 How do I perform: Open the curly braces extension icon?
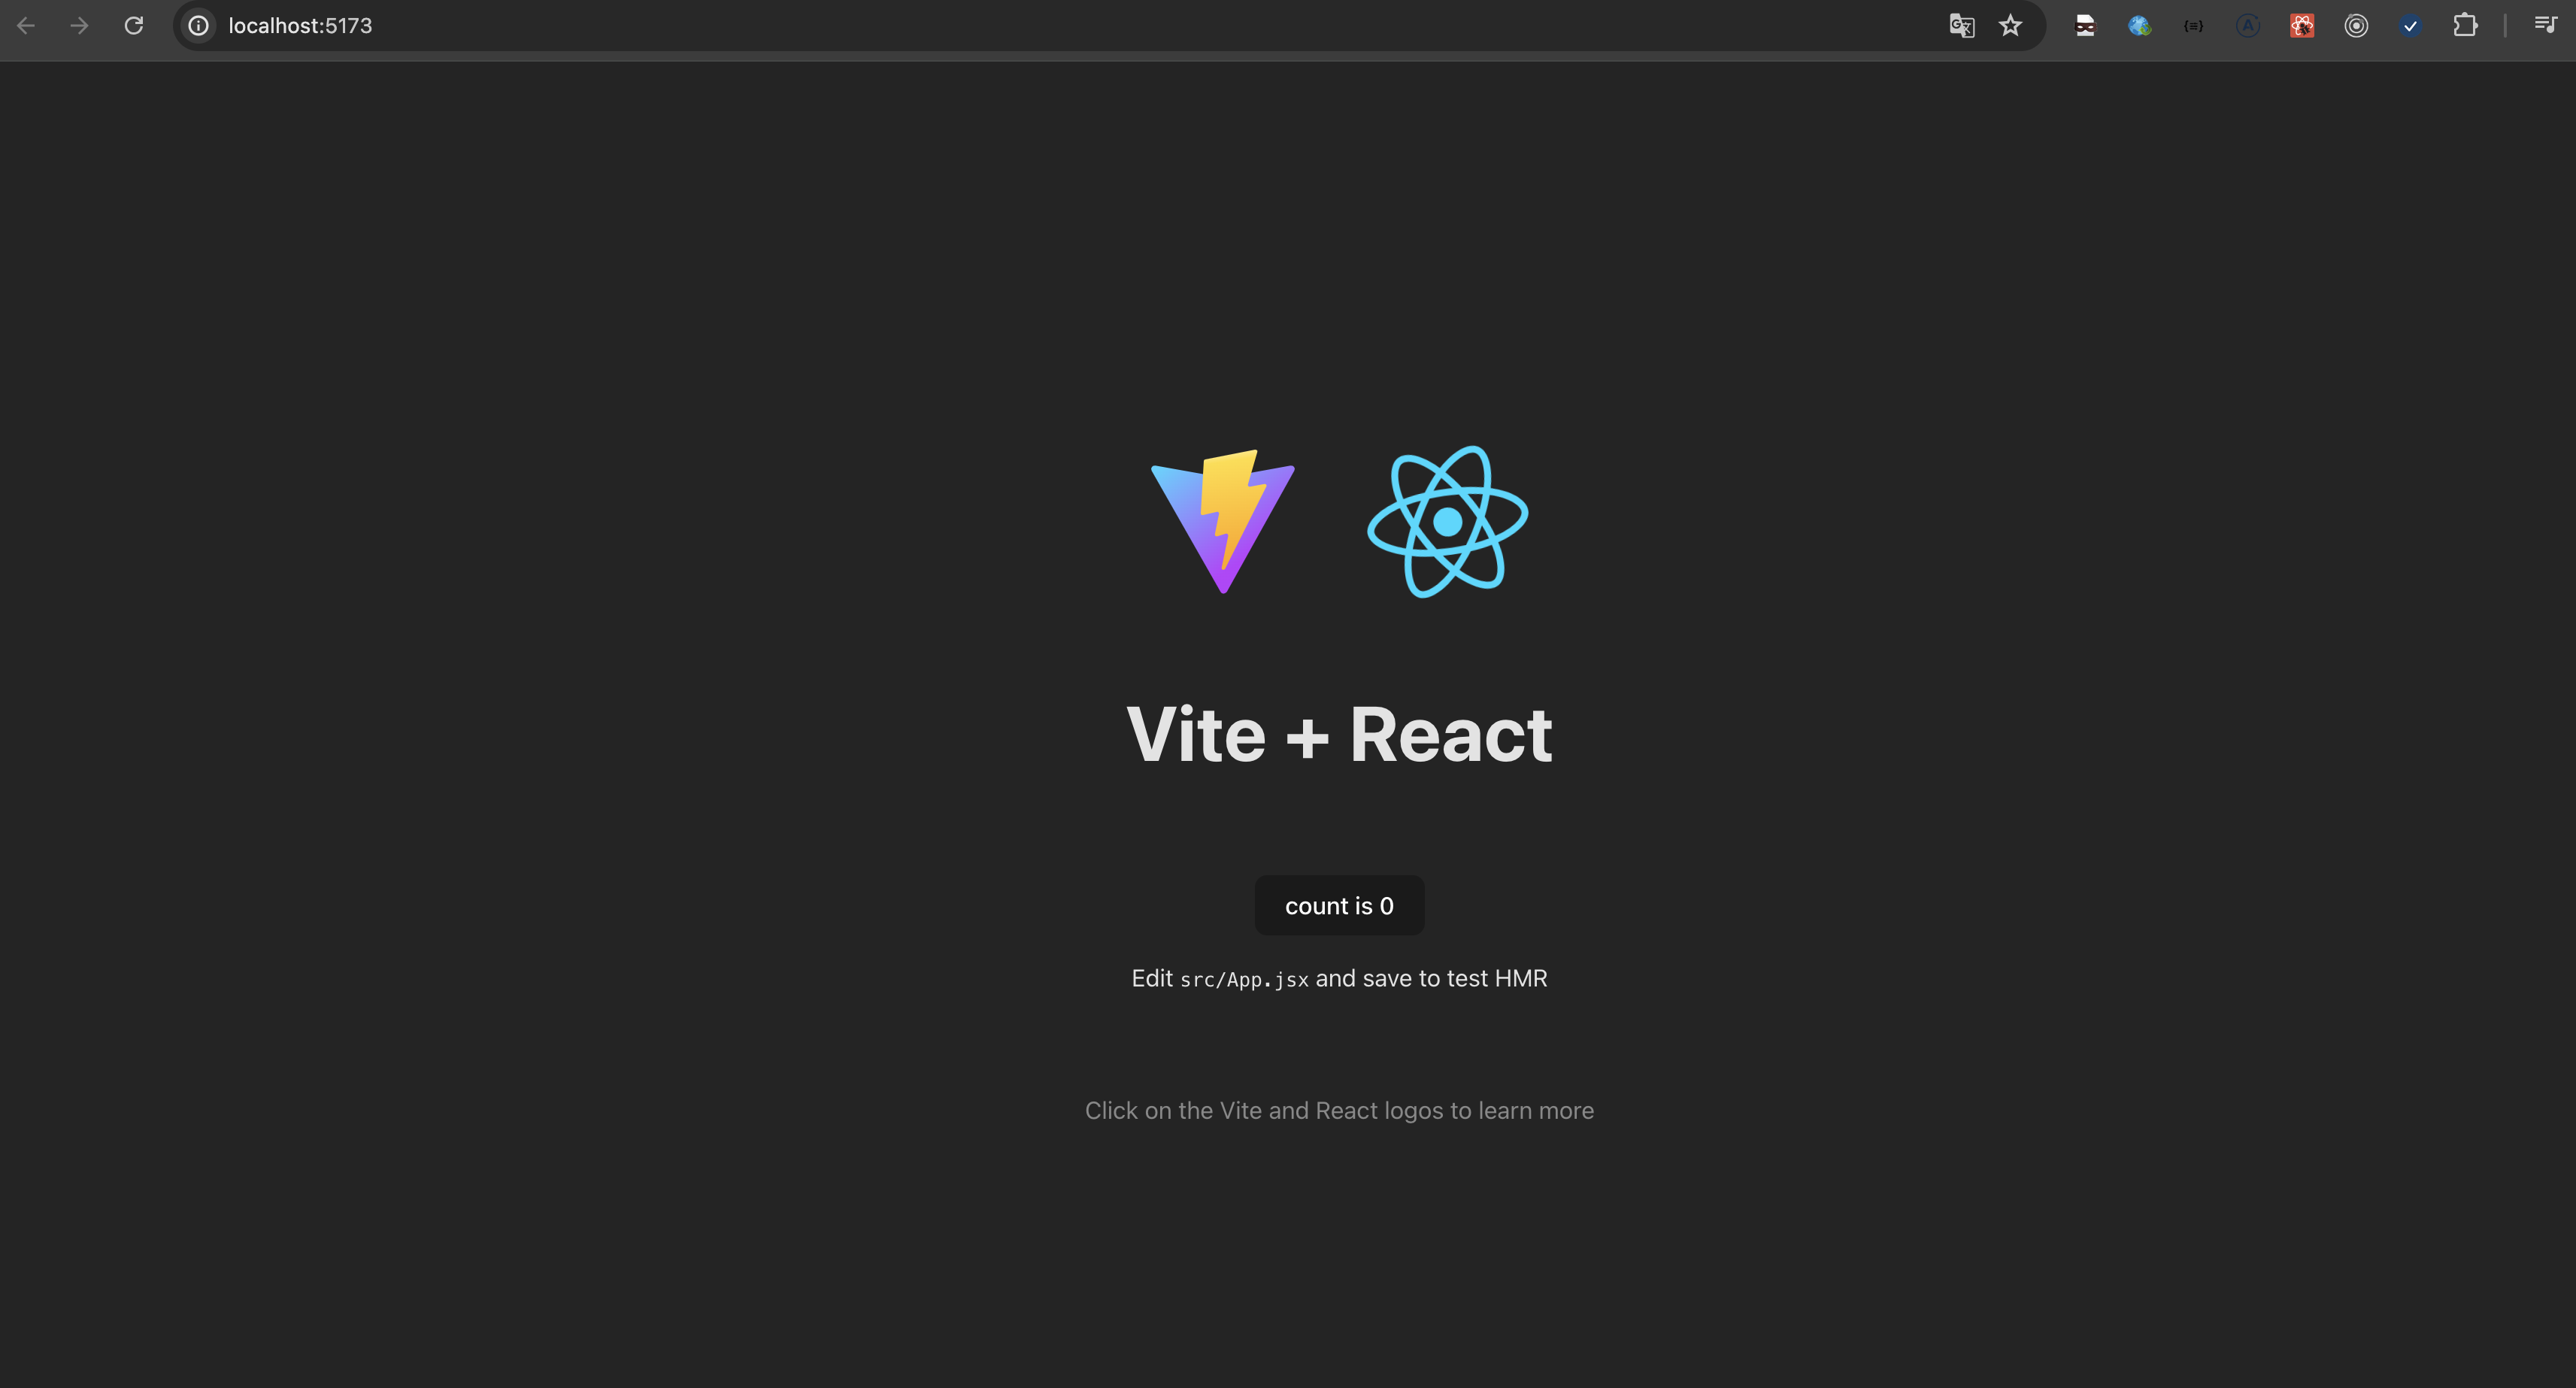[2193, 26]
